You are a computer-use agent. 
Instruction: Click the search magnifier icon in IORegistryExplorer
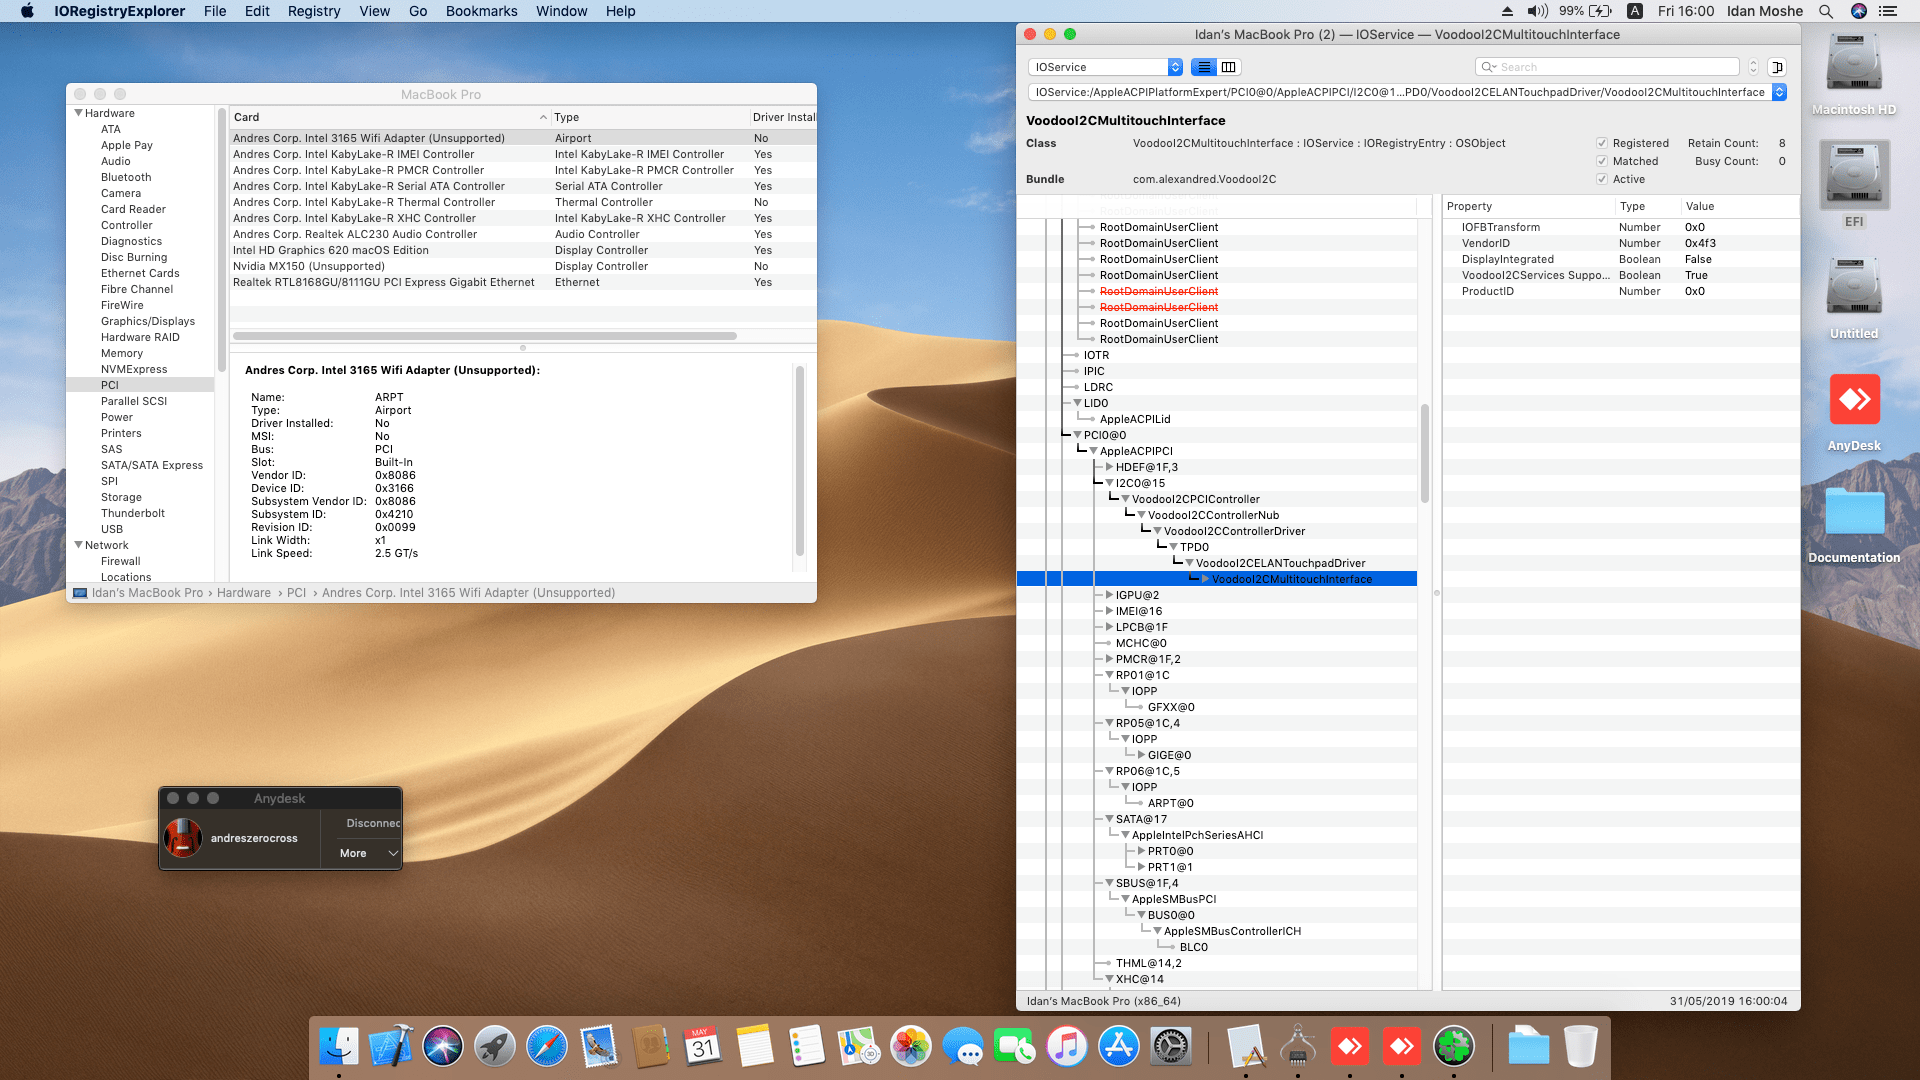1488,67
